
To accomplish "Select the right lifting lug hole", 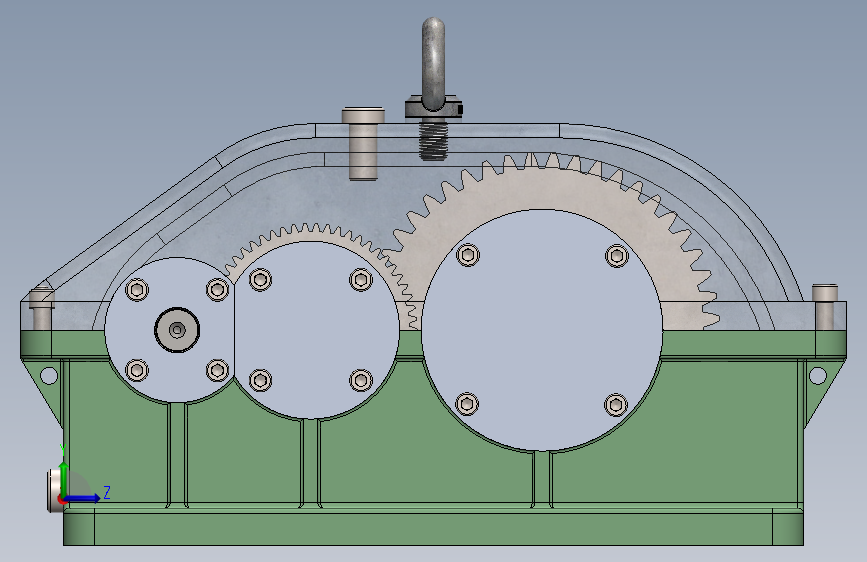I will (817, 376).
